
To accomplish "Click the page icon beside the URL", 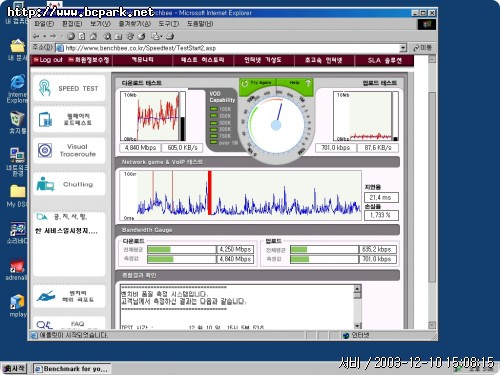I will coord(60,48).
